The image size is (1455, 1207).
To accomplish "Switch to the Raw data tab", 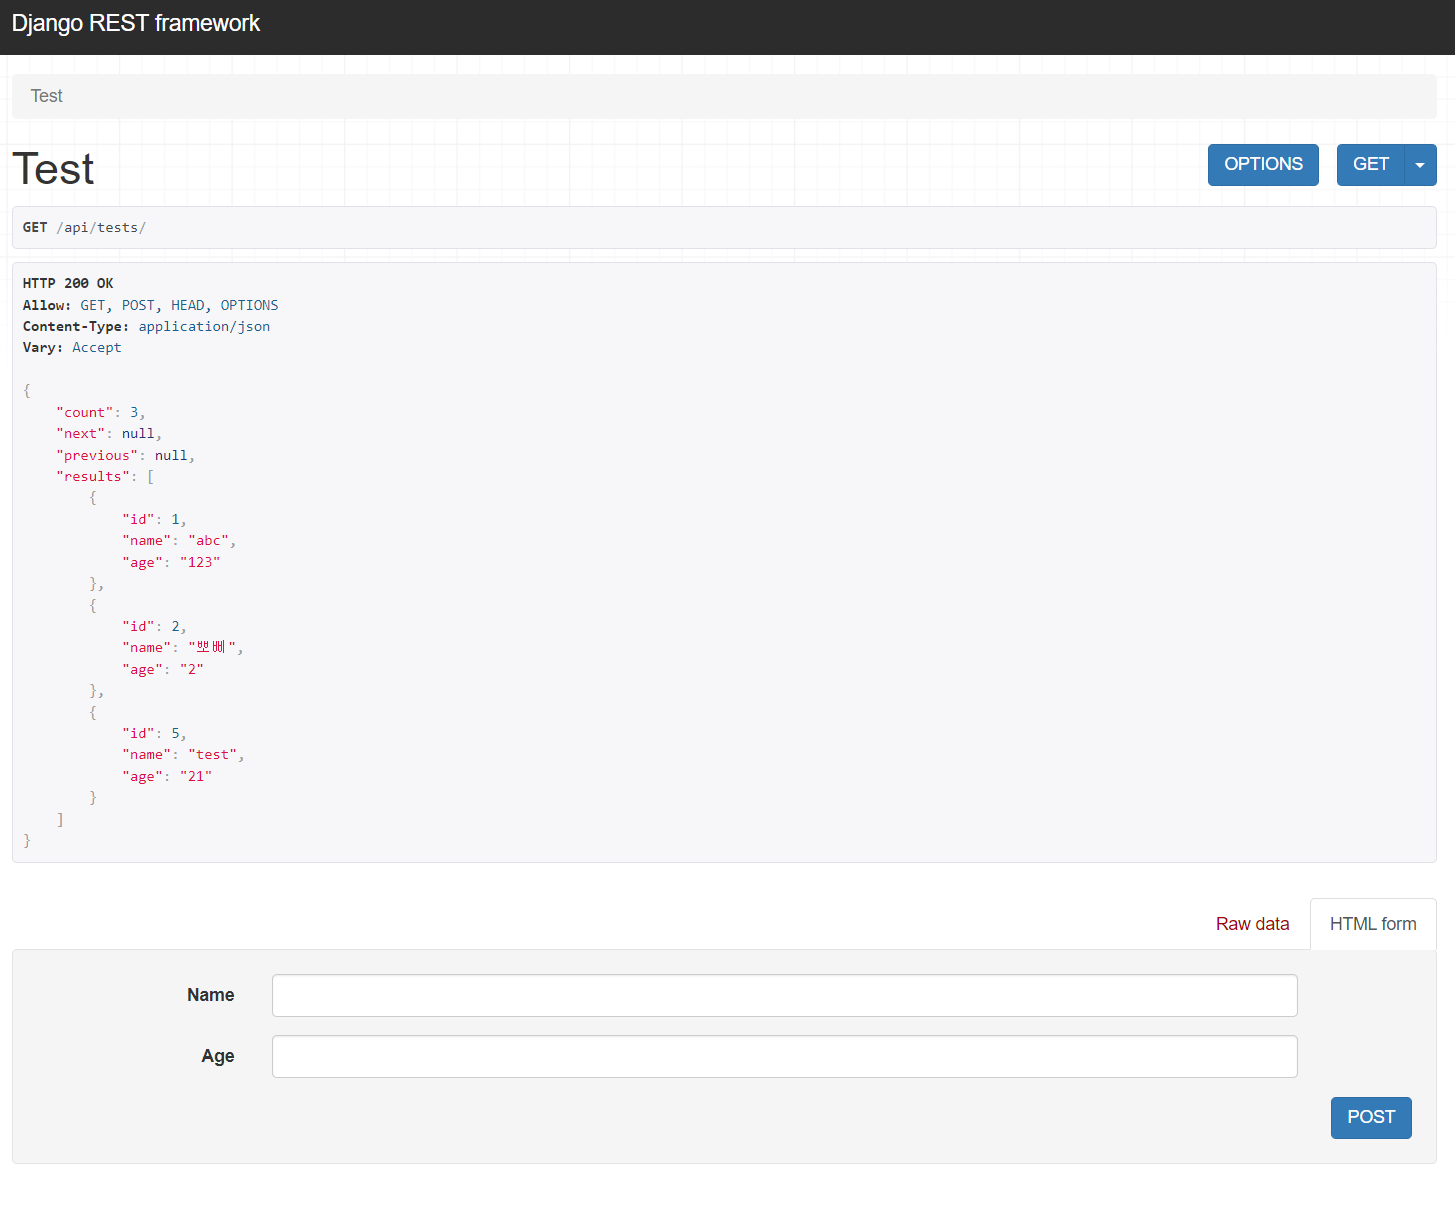I will click(1252, 924).
